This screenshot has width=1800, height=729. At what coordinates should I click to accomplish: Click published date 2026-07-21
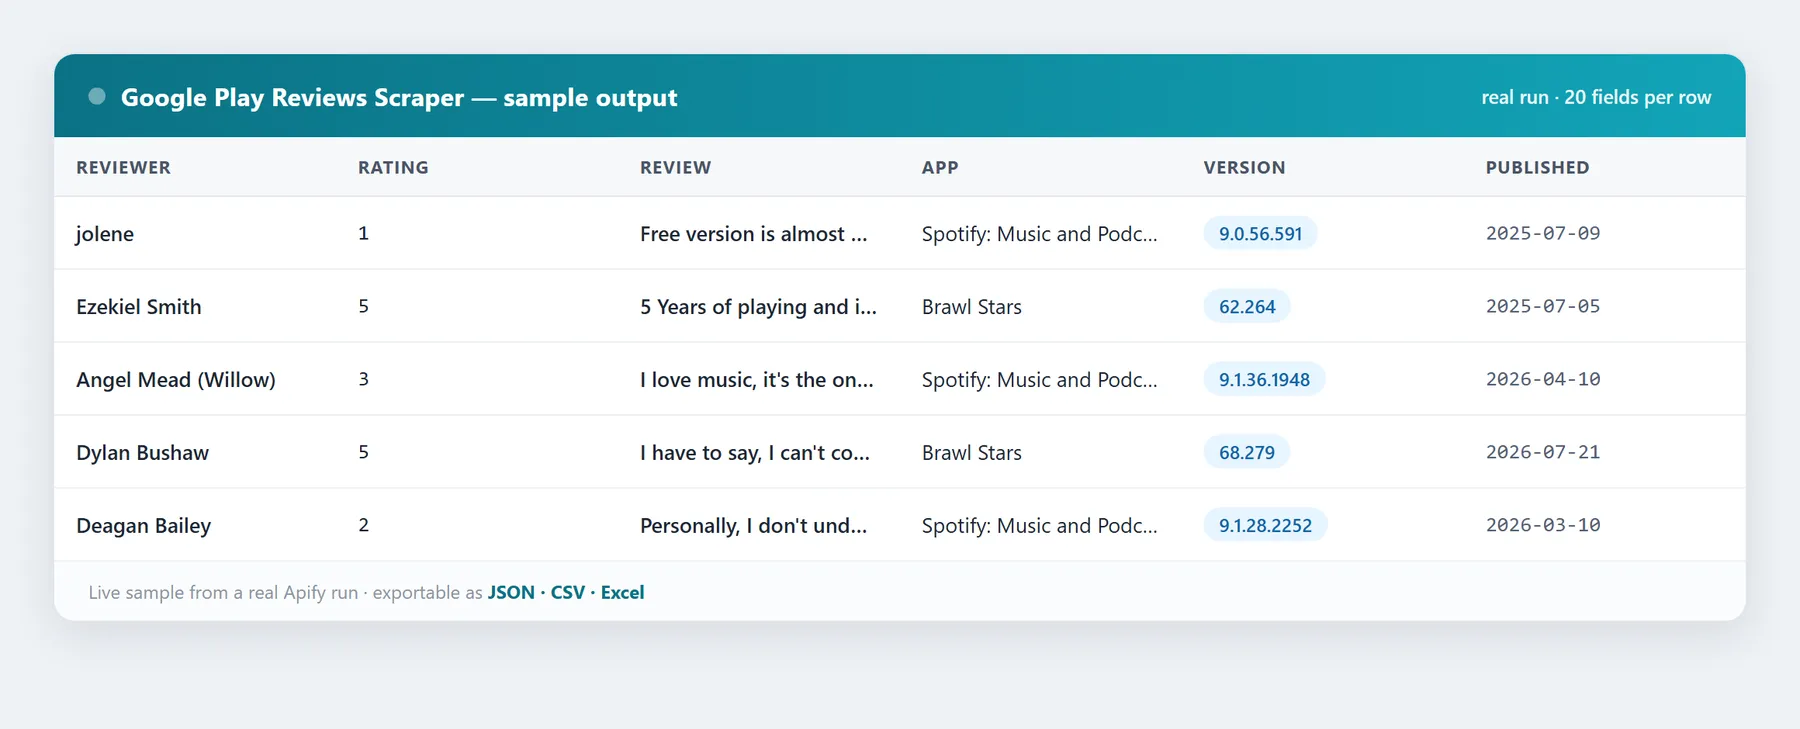click(x=1543, y=452)
